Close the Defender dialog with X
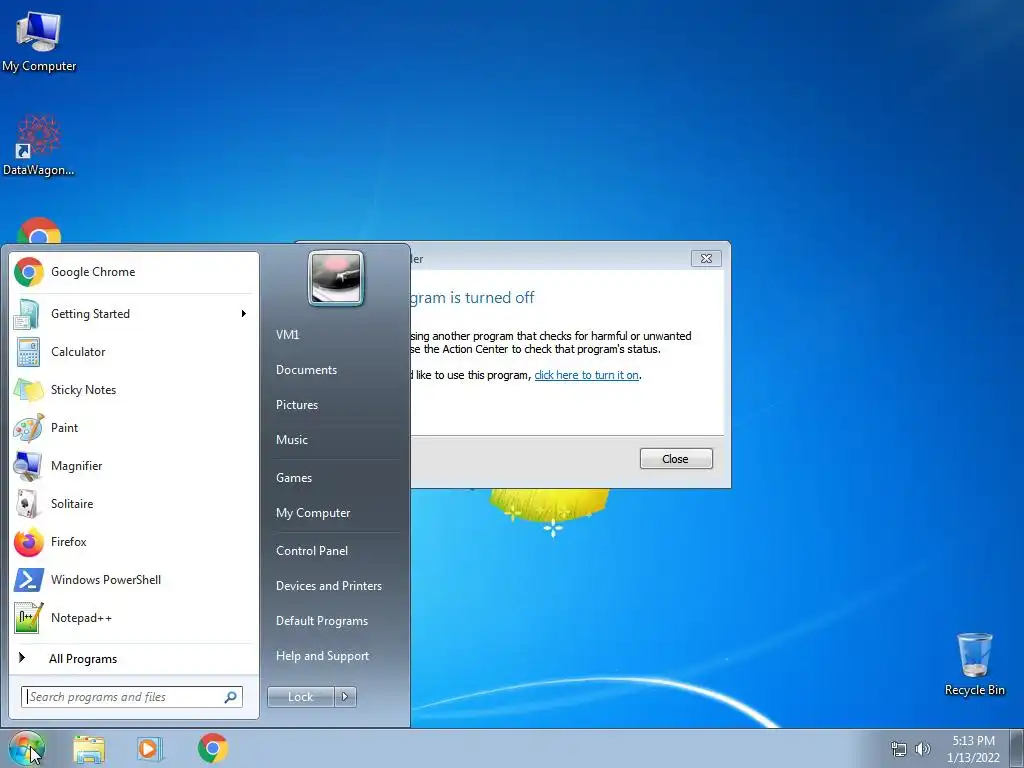This screenshot has width=1024, height=768. pyautogui.click(x=706, y=259)
